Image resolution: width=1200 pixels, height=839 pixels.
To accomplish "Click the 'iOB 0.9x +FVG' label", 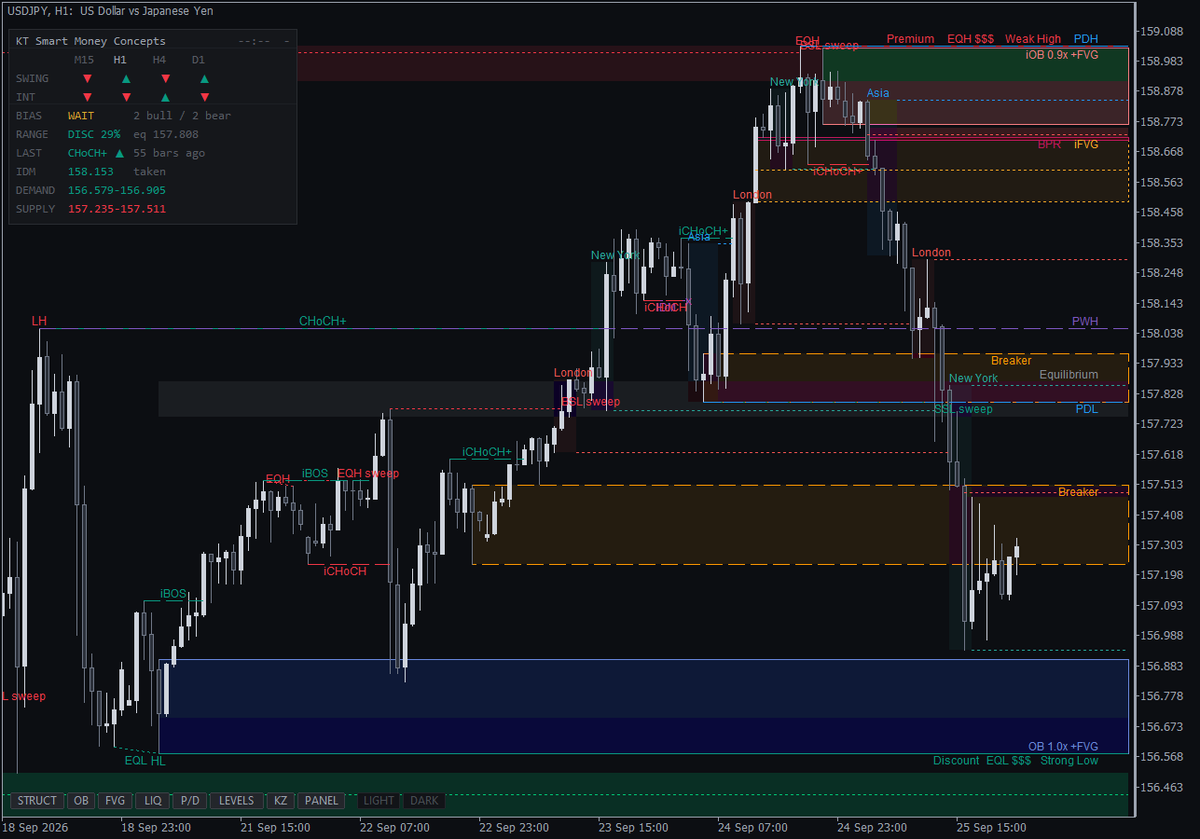I will click(x=1062, y=55).
